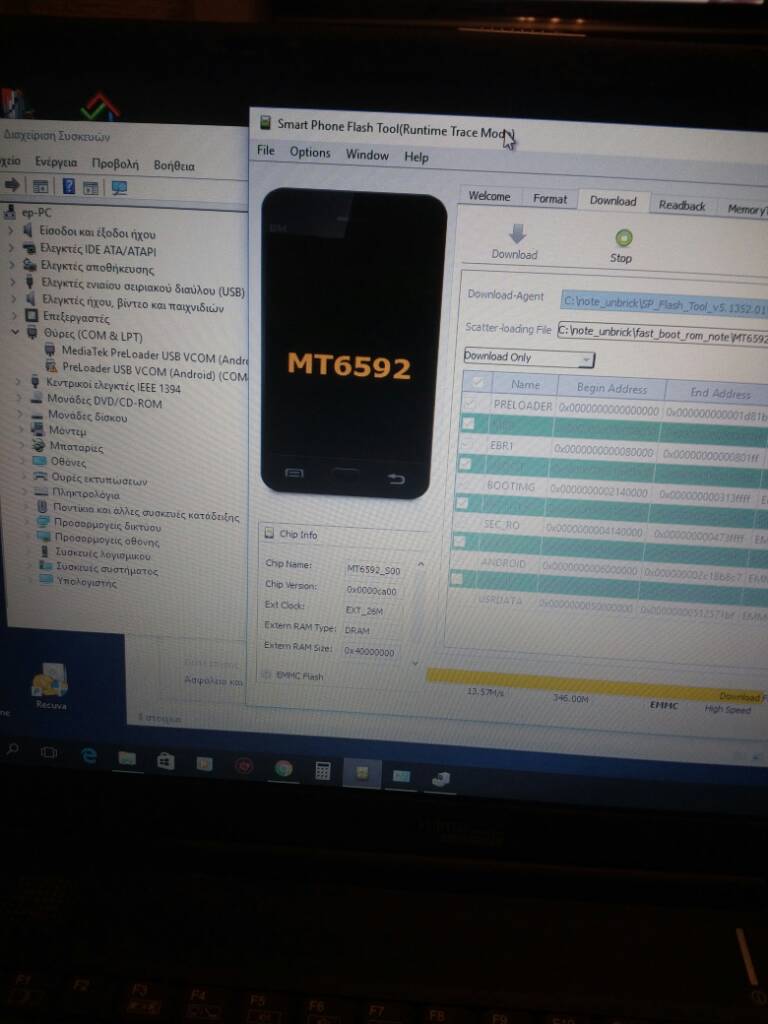The width and height of the screenshot is (768, 1024).
Task: Click the Scatter-loading File path field
Action: [662, 333]
